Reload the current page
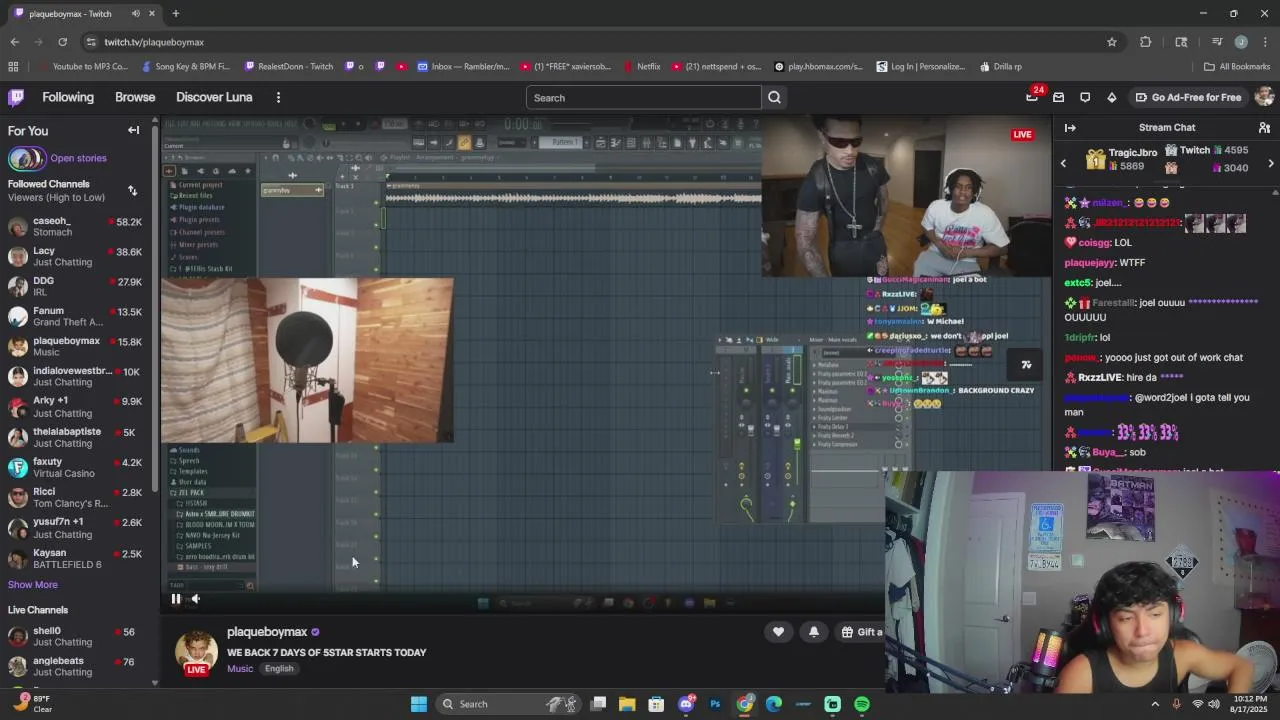1280x720 pixels. point(62,42)
